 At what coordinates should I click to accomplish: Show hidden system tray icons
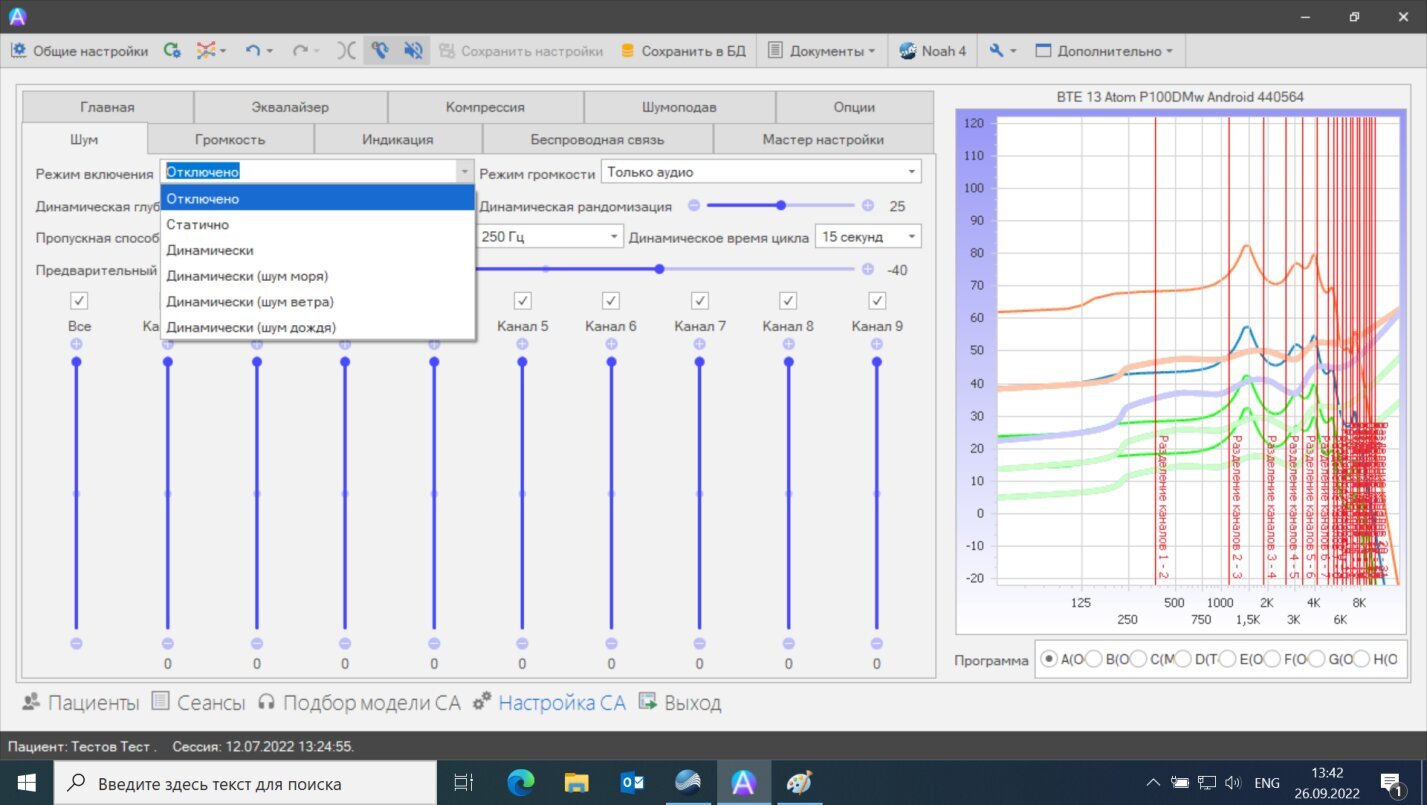[x=1153, y=783]
